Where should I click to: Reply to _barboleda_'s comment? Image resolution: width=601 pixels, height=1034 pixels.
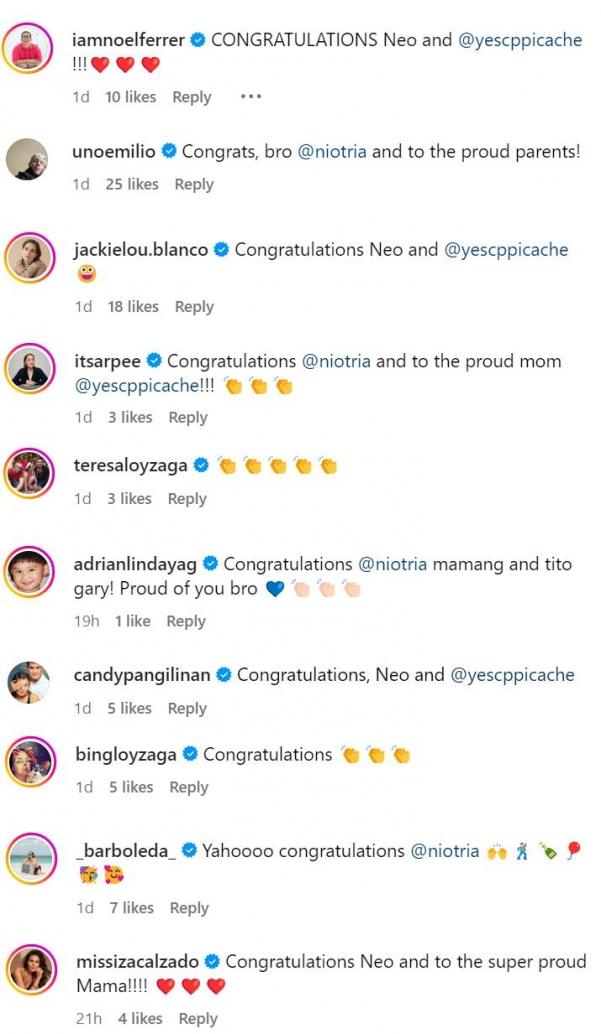coord(189,908)
